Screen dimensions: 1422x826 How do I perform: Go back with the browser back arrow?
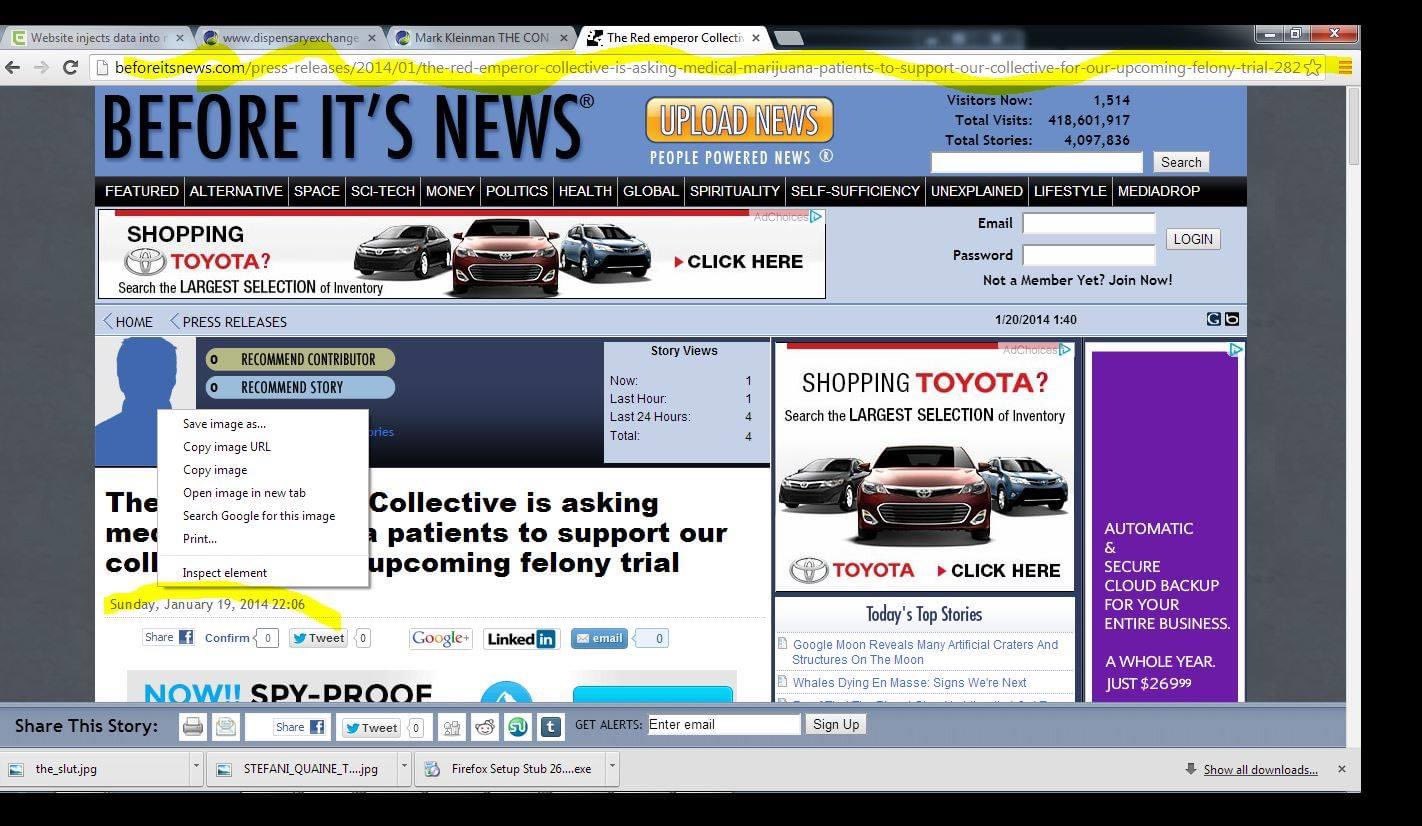click(x=13, y=68)
